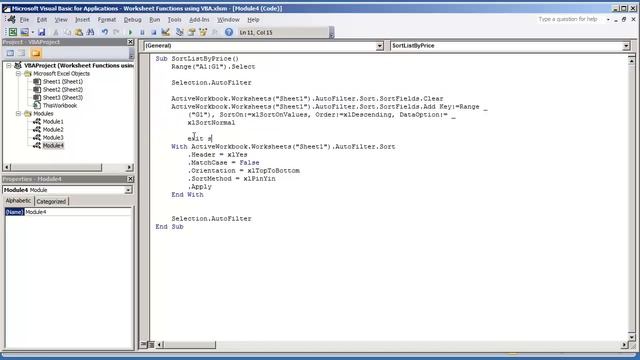Click the Break pause icon
640x360 pixels.
click(142, 32)
